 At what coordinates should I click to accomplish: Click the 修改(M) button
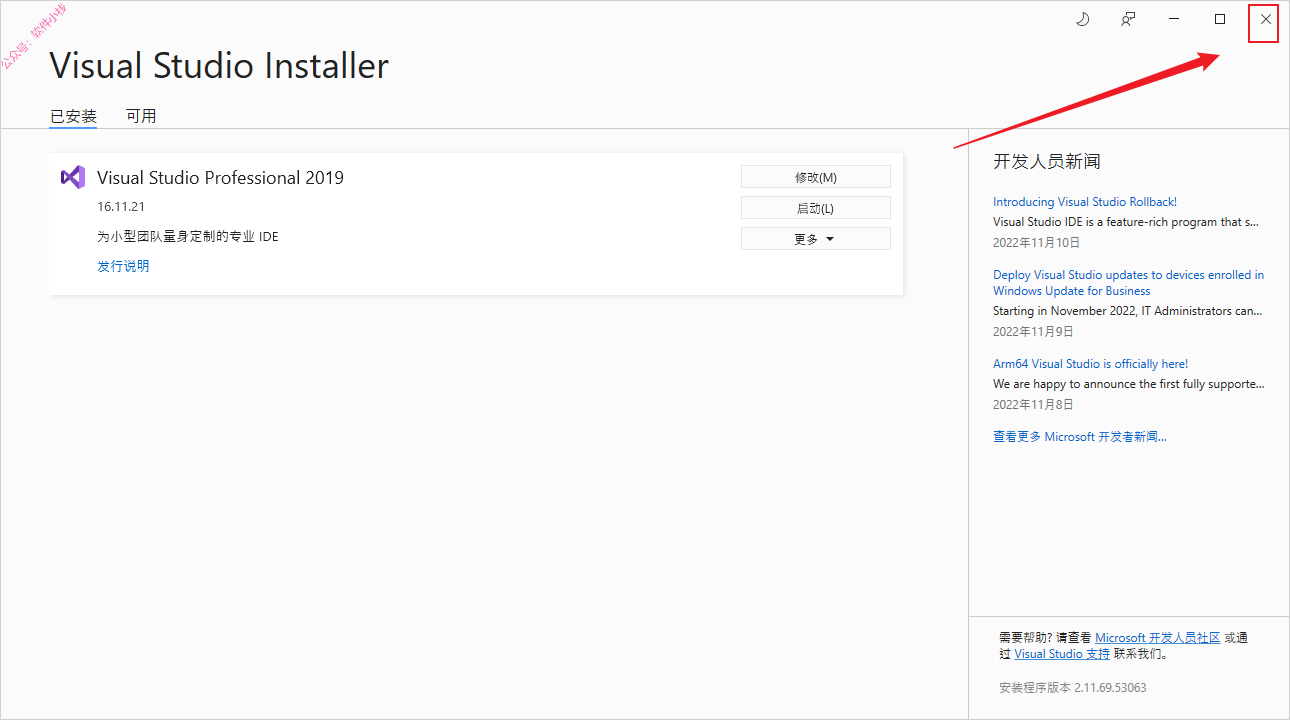pyautogui.click(x=816, y=177)
